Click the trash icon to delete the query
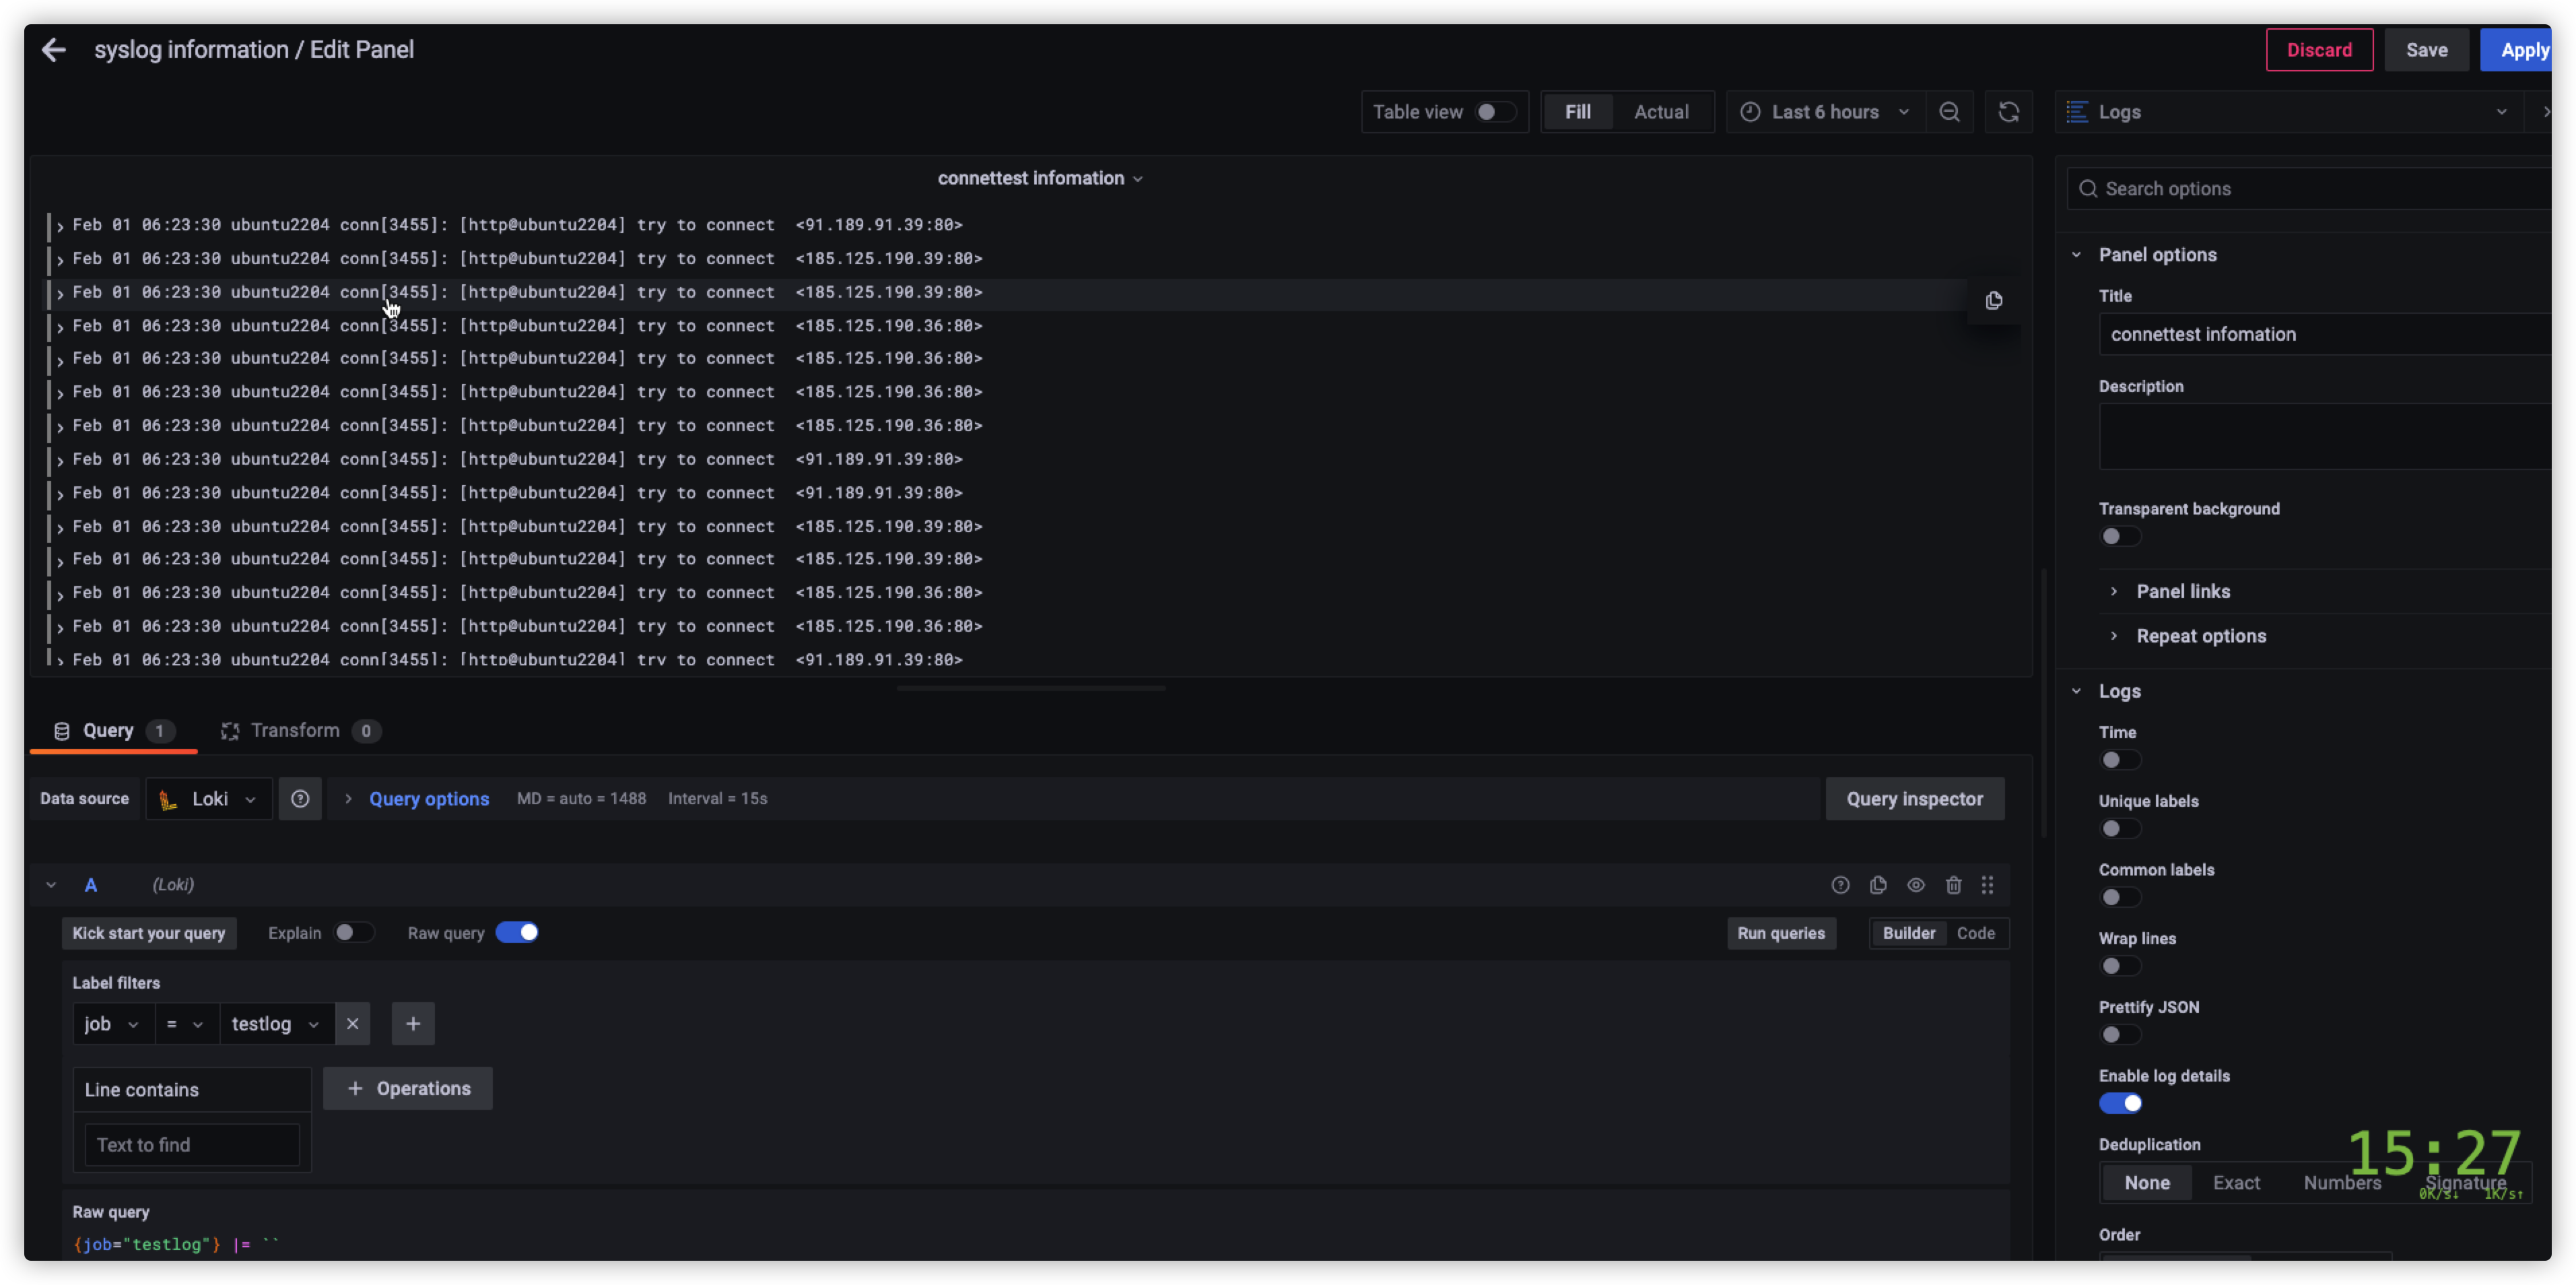Image resolution: width=2576 pixels, height=1285 pixels. pyautogui.click(x=1954, y=885)
